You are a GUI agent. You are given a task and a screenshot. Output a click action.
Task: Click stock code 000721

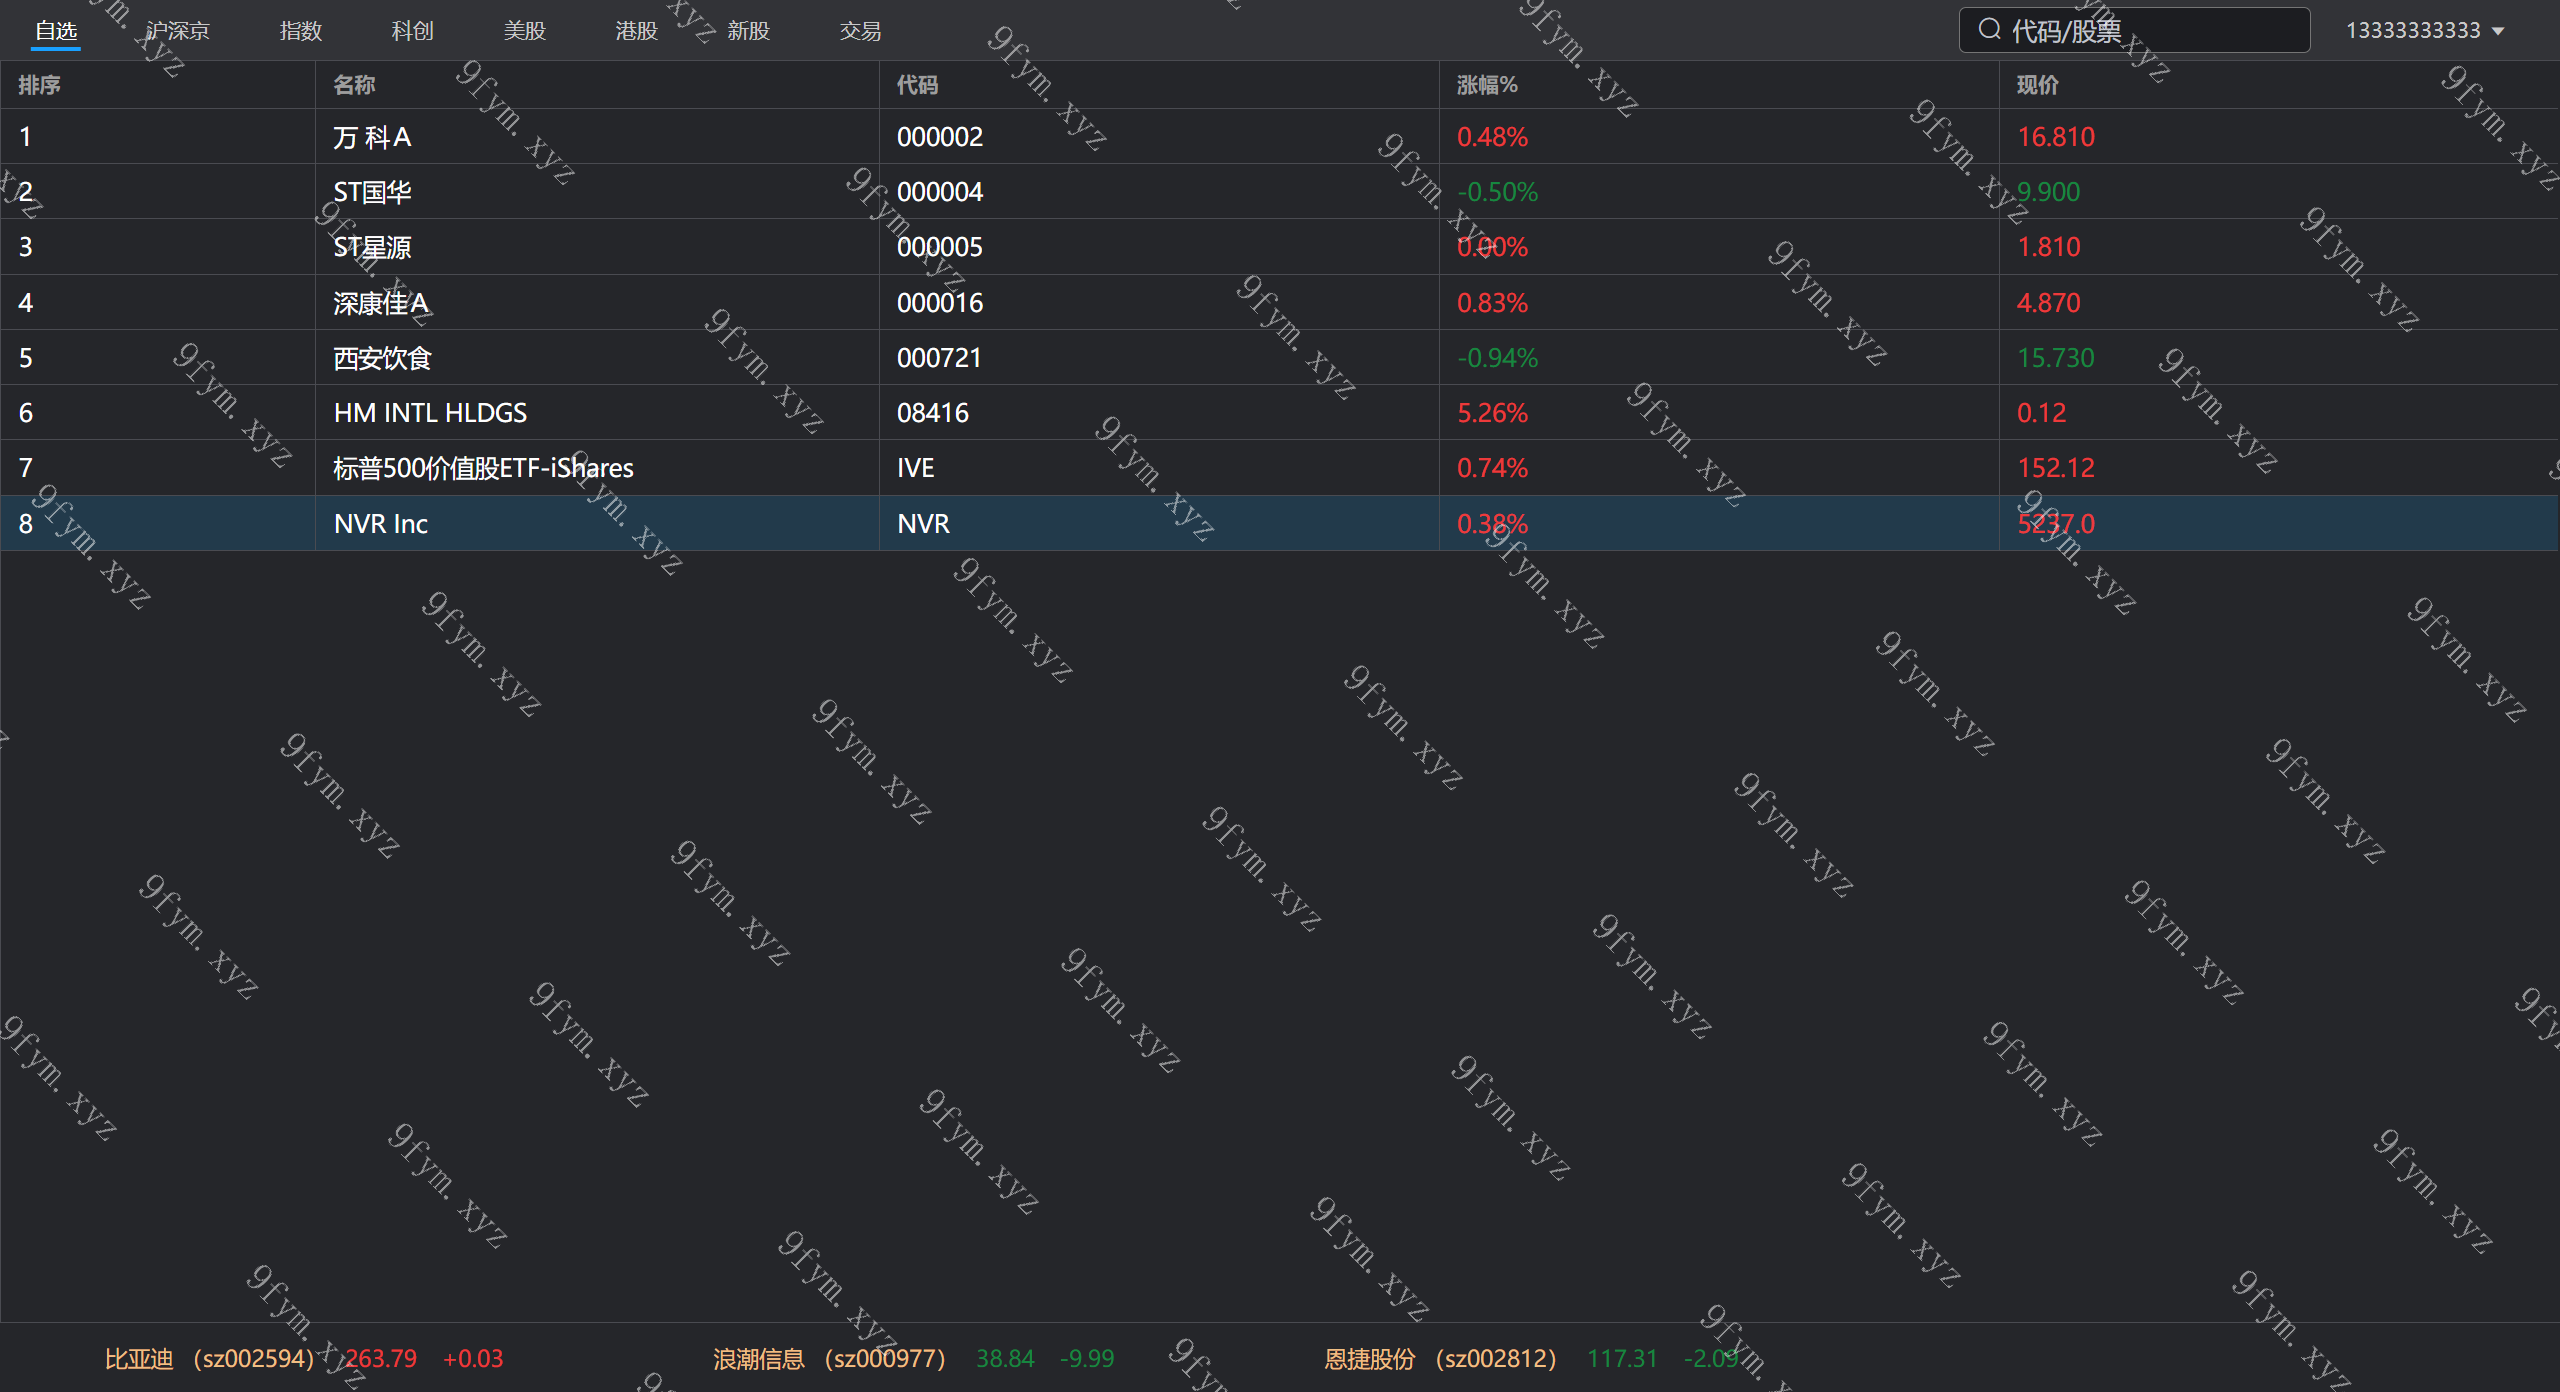pyautogui.click(x=940, y=358)
